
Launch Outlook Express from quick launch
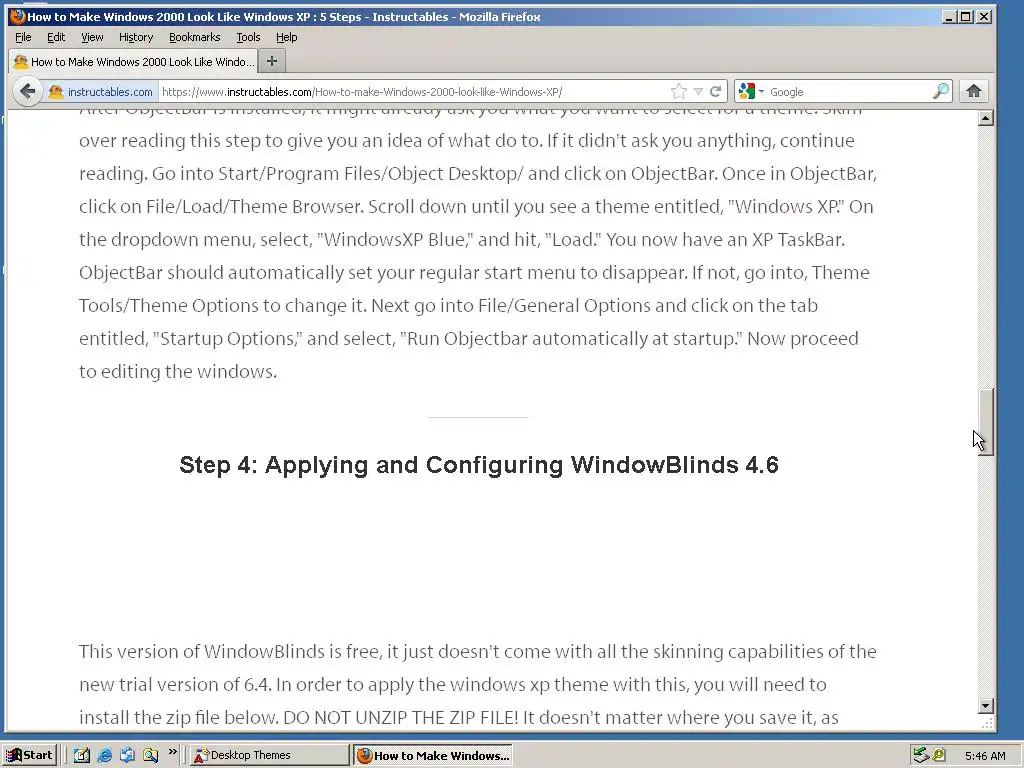127,755
